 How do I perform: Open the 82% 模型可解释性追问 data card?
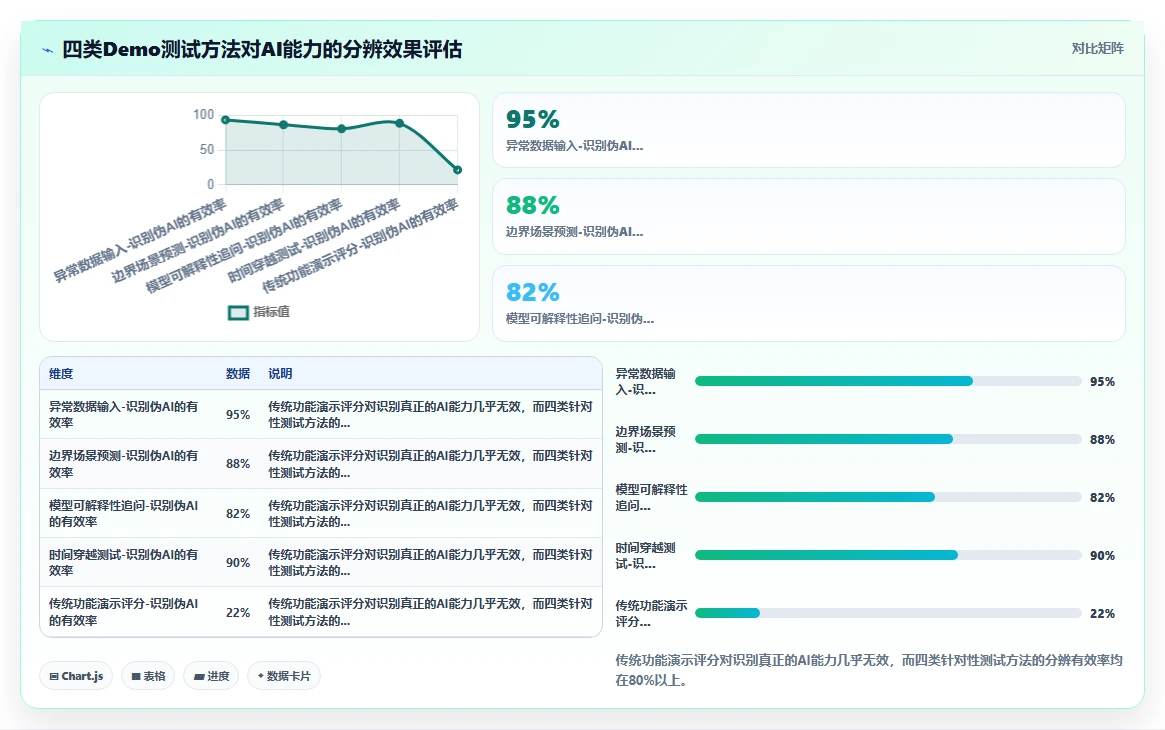point(808,303)
